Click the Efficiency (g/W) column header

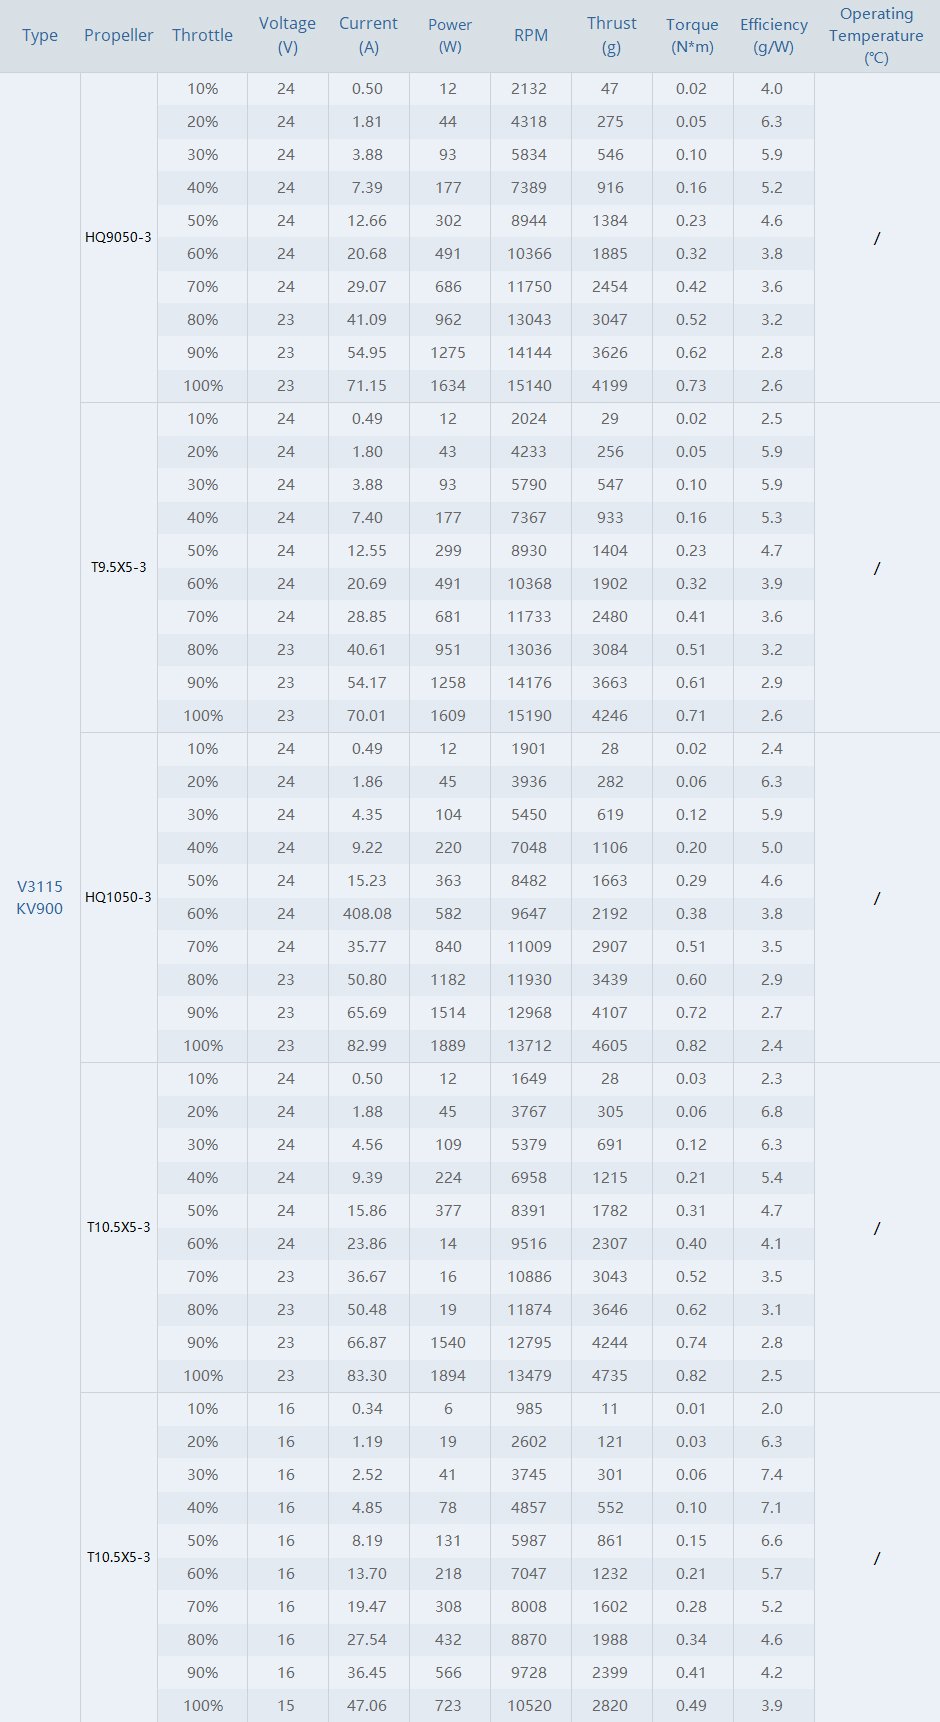(774, 36)
